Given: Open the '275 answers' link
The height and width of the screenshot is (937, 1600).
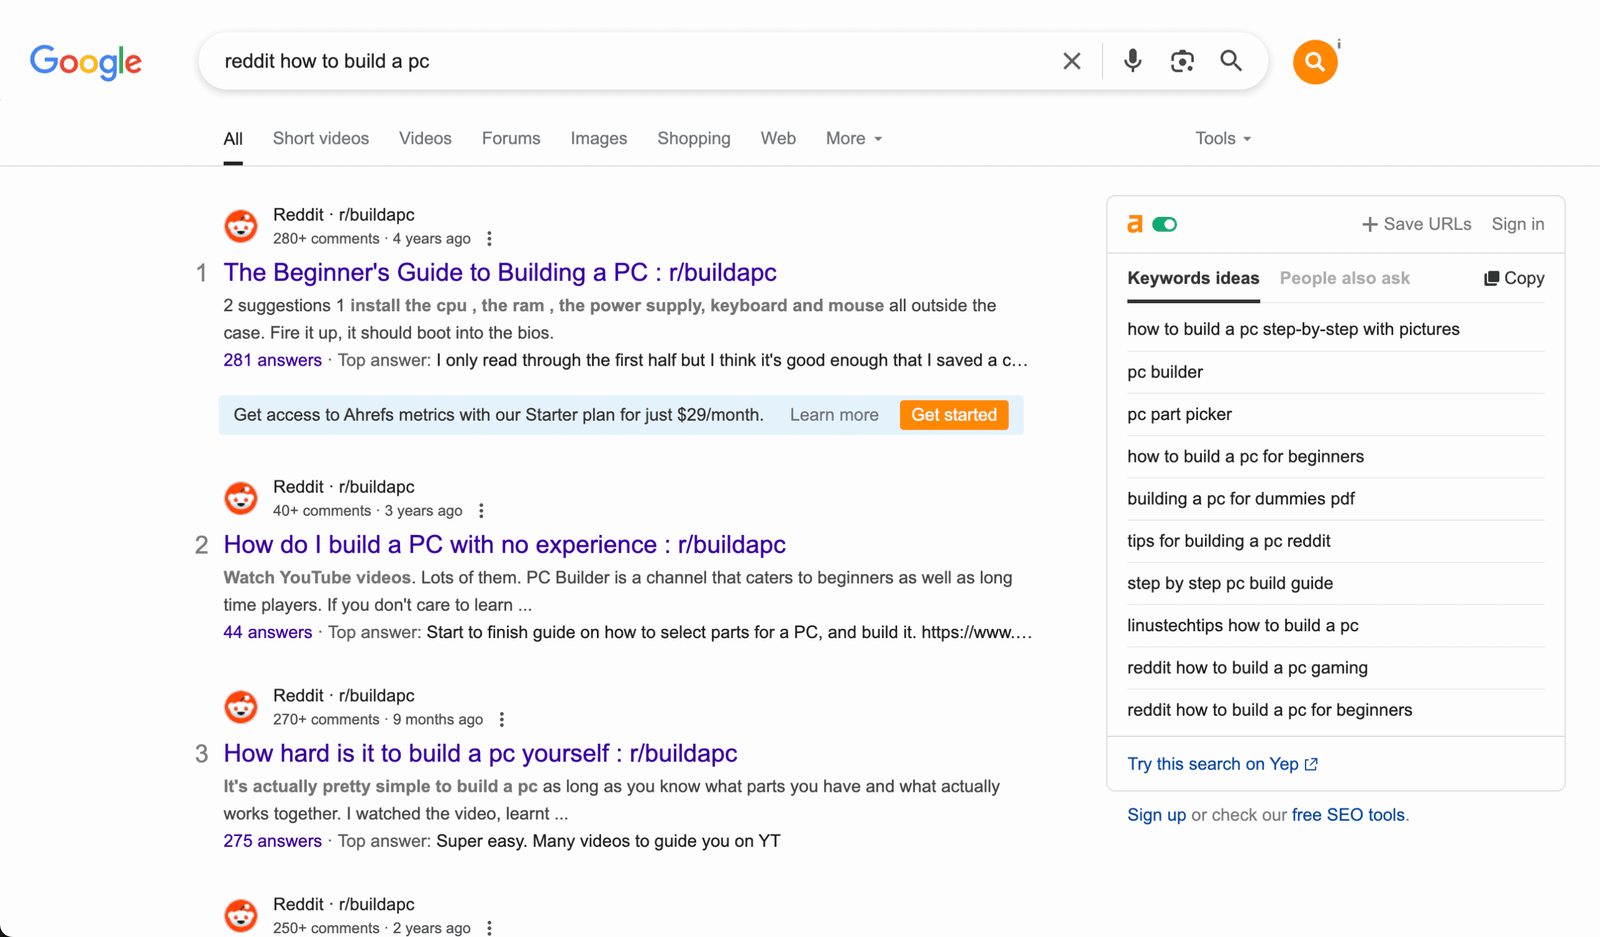Looking at the screenshot, I should (x=272, y=841).
